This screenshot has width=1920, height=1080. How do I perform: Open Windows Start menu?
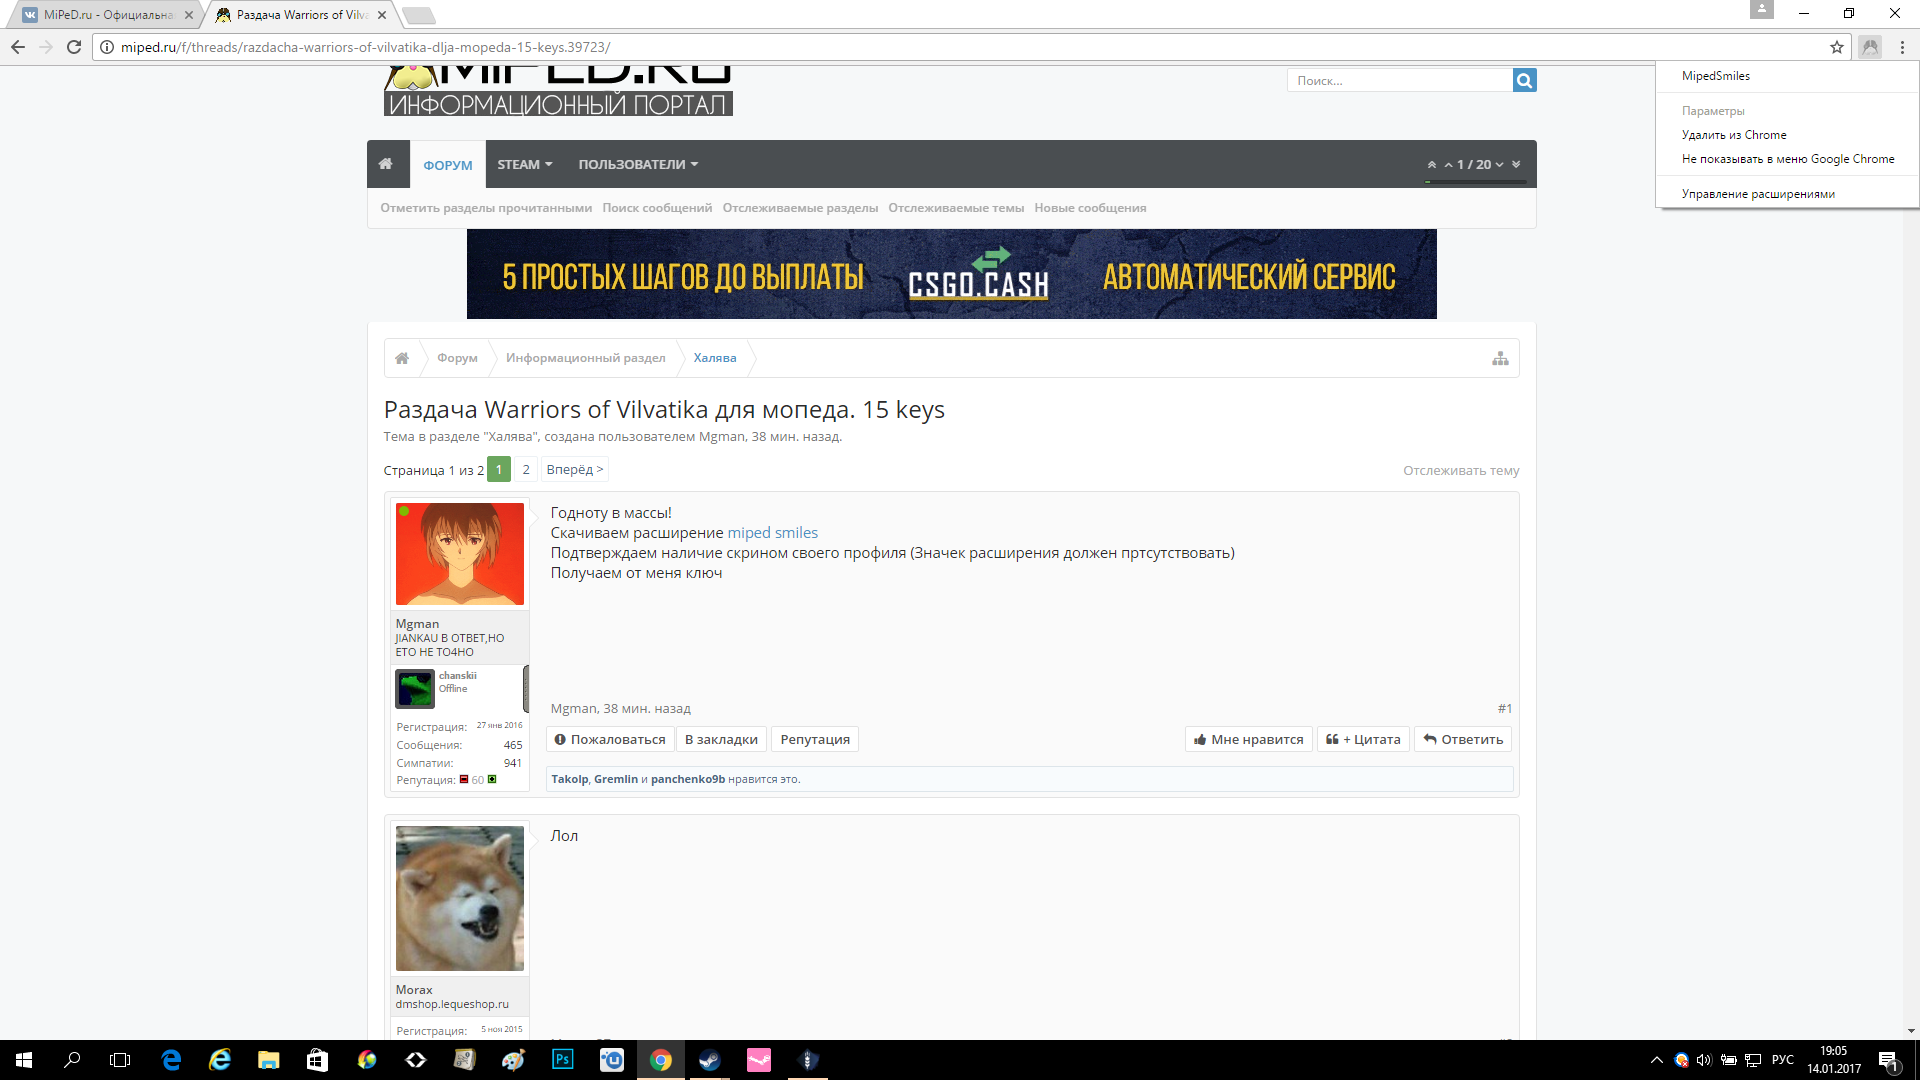[x=24, y=1060]
